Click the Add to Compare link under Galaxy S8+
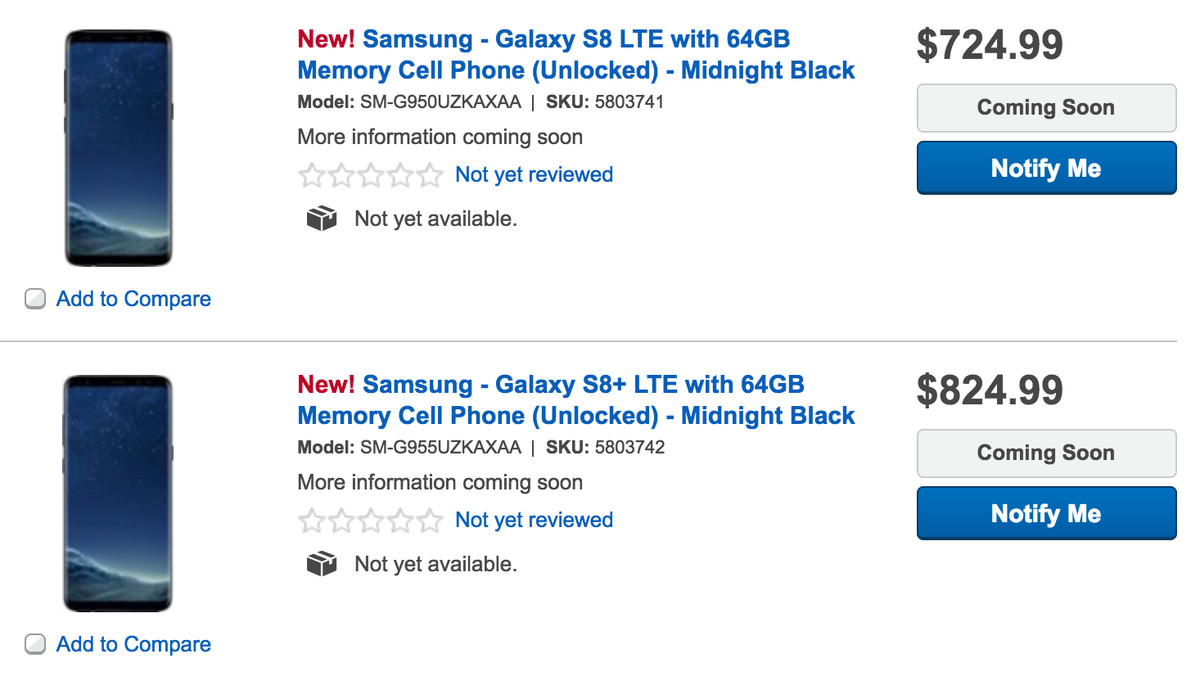Viewport: 1200px width, 681px height. [134, 644]
